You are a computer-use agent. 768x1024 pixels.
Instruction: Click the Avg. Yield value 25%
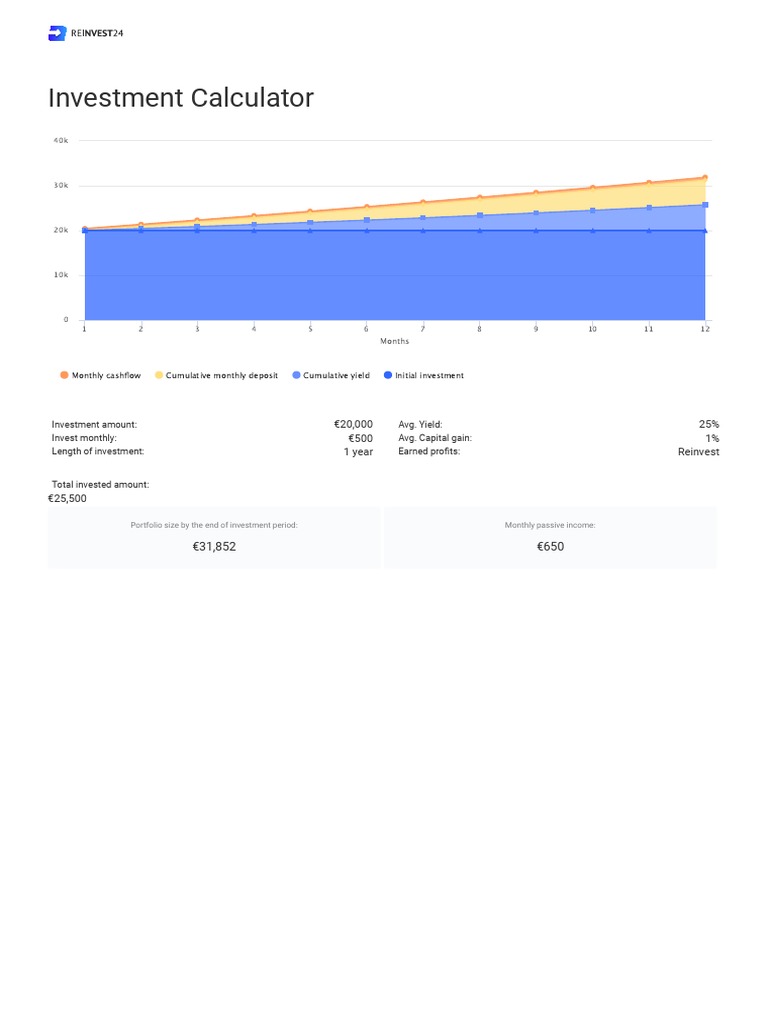pos(708,424)
